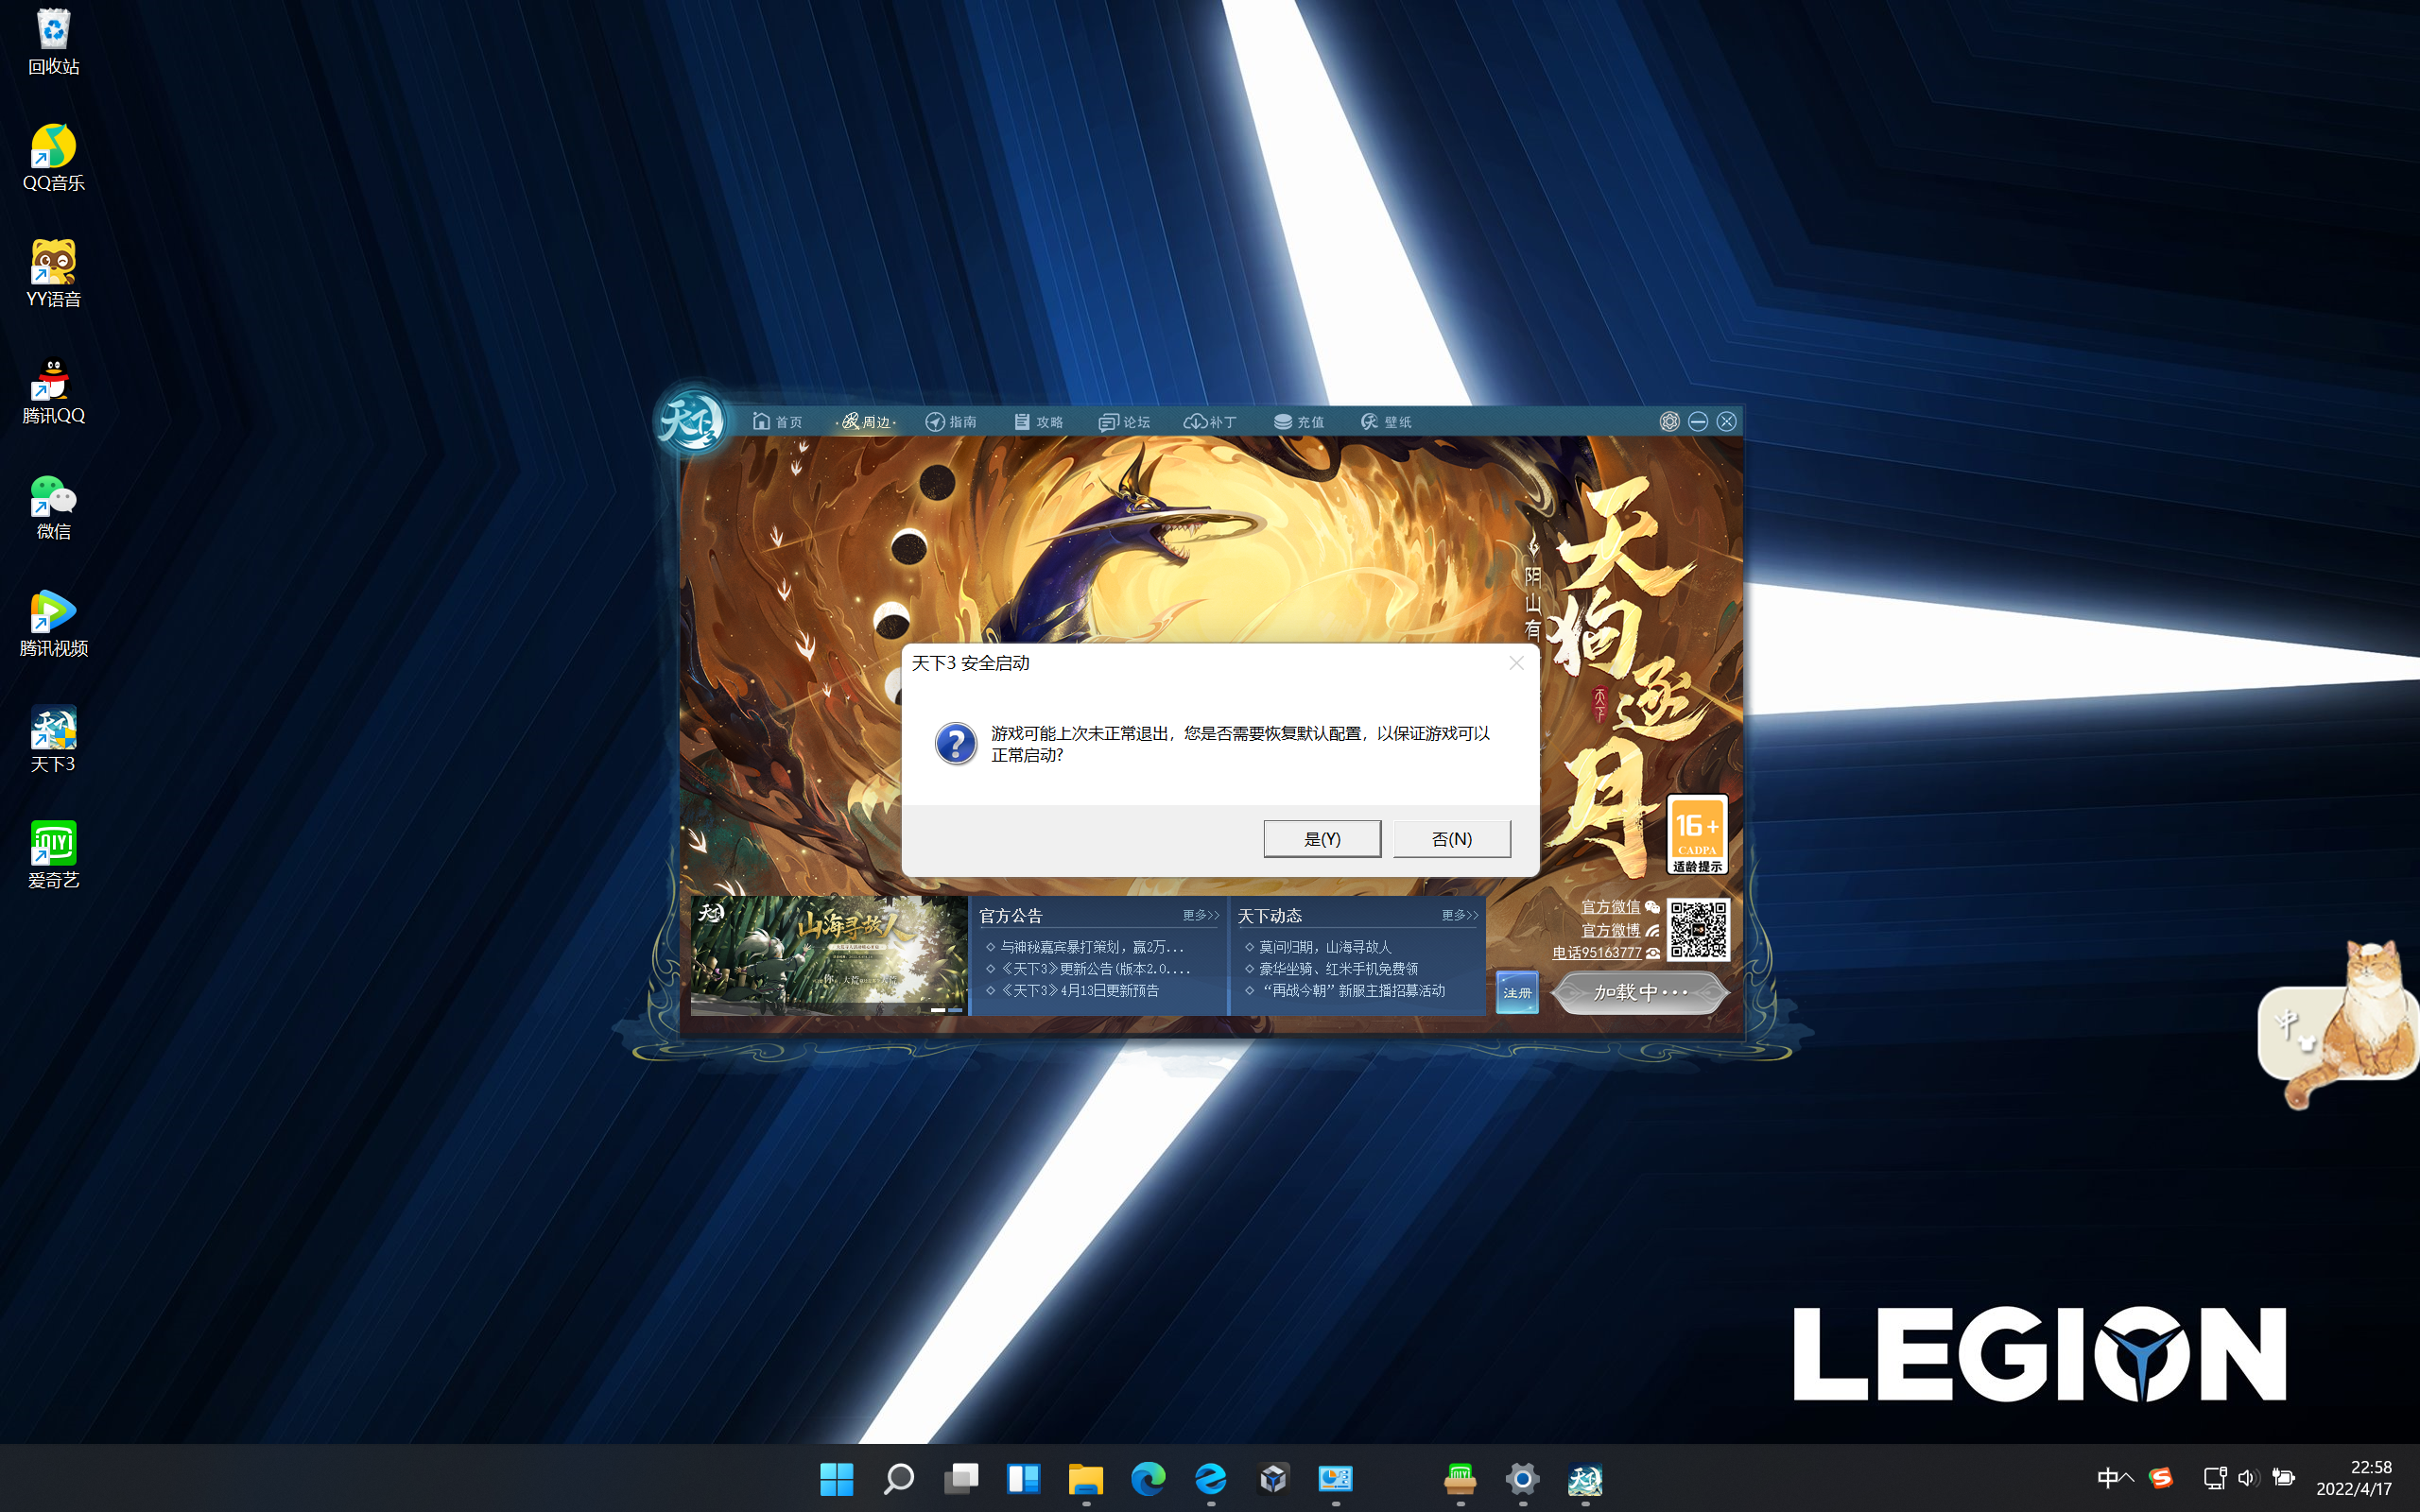The image size is (2420, 1512).
Task: Open volume control in system tray
Action: coord(2248,1477)
